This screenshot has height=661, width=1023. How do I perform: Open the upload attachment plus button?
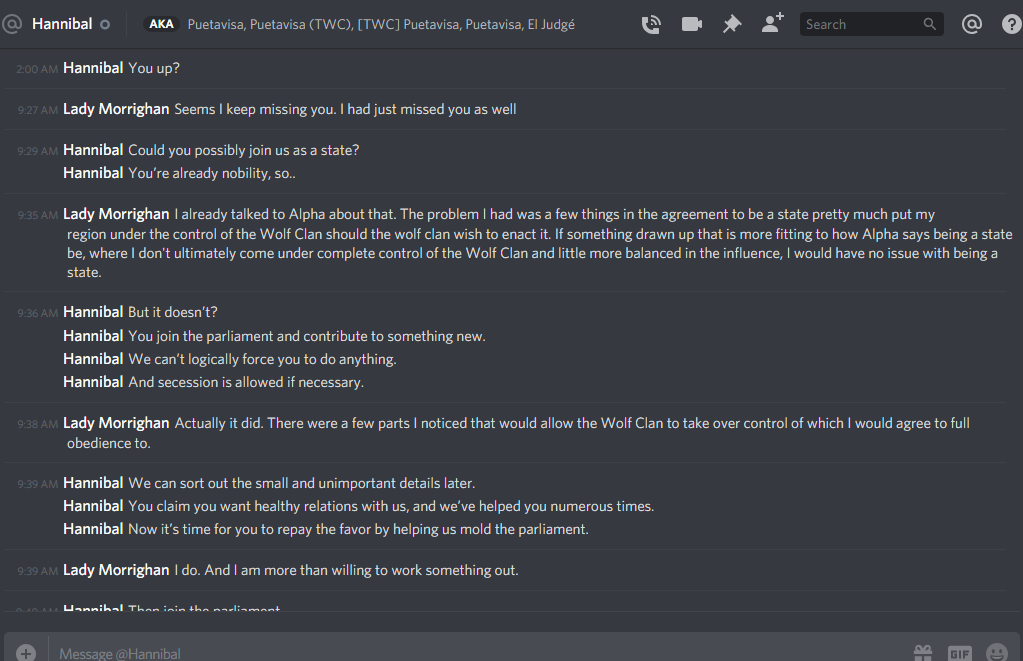click(x=26, y=652)
